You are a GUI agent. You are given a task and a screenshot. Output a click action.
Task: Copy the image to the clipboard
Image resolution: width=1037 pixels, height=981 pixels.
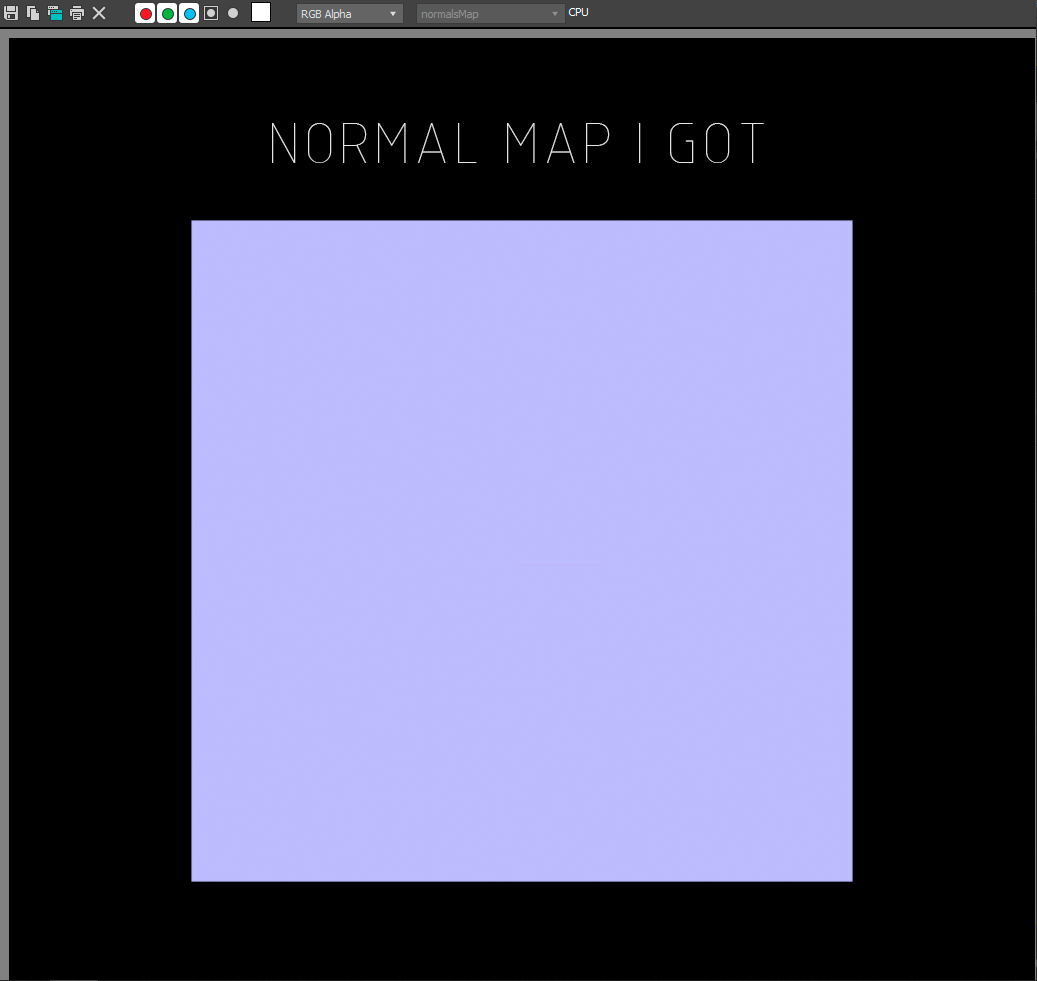click(33, 13)
